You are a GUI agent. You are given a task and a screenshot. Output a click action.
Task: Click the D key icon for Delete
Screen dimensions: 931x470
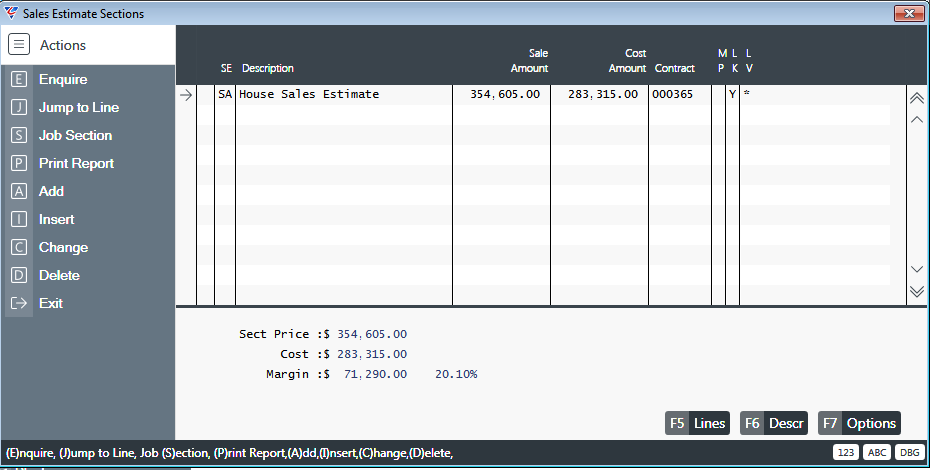tap(19, 275)
